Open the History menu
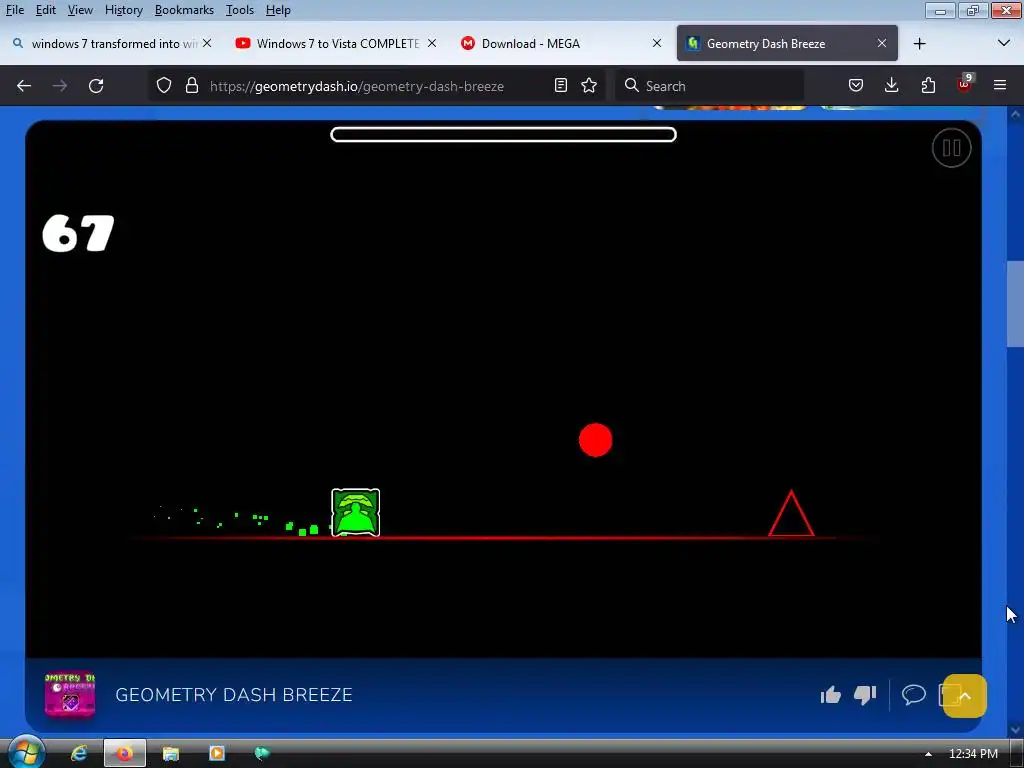This screenshot has height=768, width=1024. pos(124,10)
